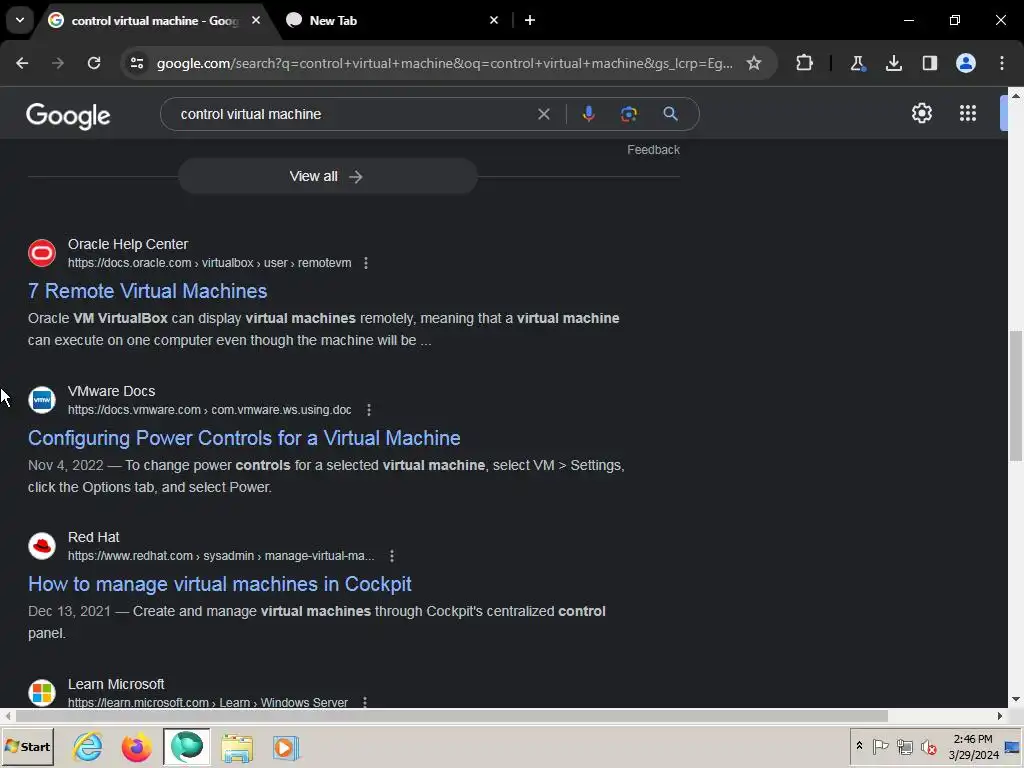Open the Downloads tray icon
The height and width of the screenshot is (768, 1024).
pos(893,63)
